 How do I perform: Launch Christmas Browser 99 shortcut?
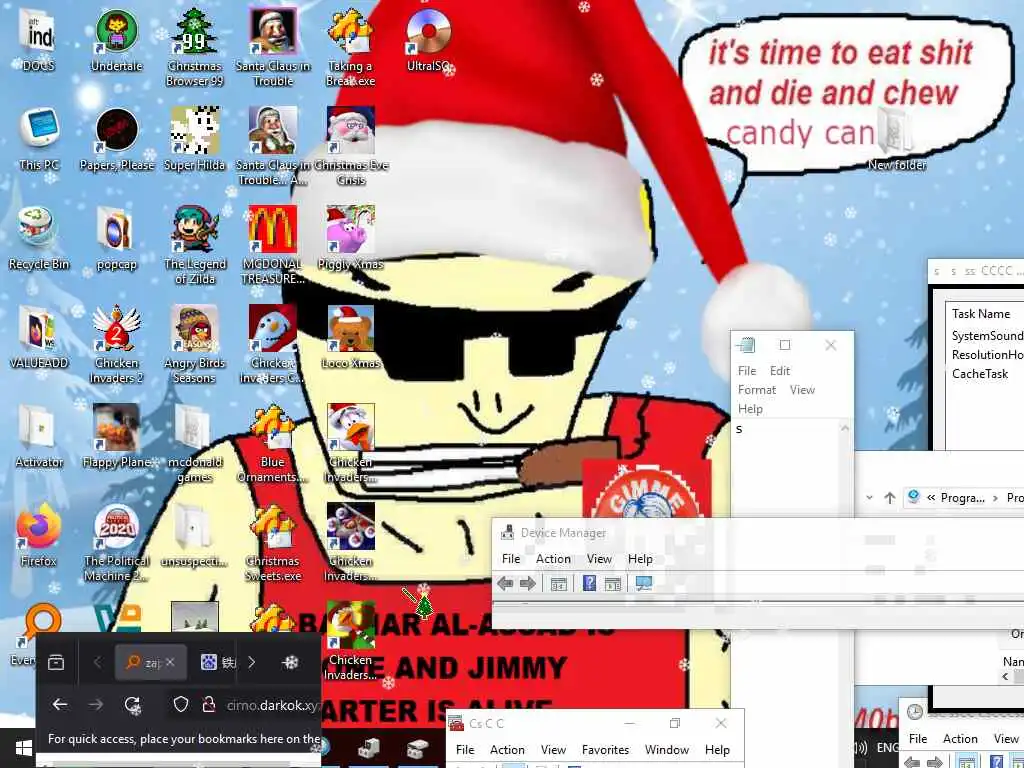tap(195, 48)
